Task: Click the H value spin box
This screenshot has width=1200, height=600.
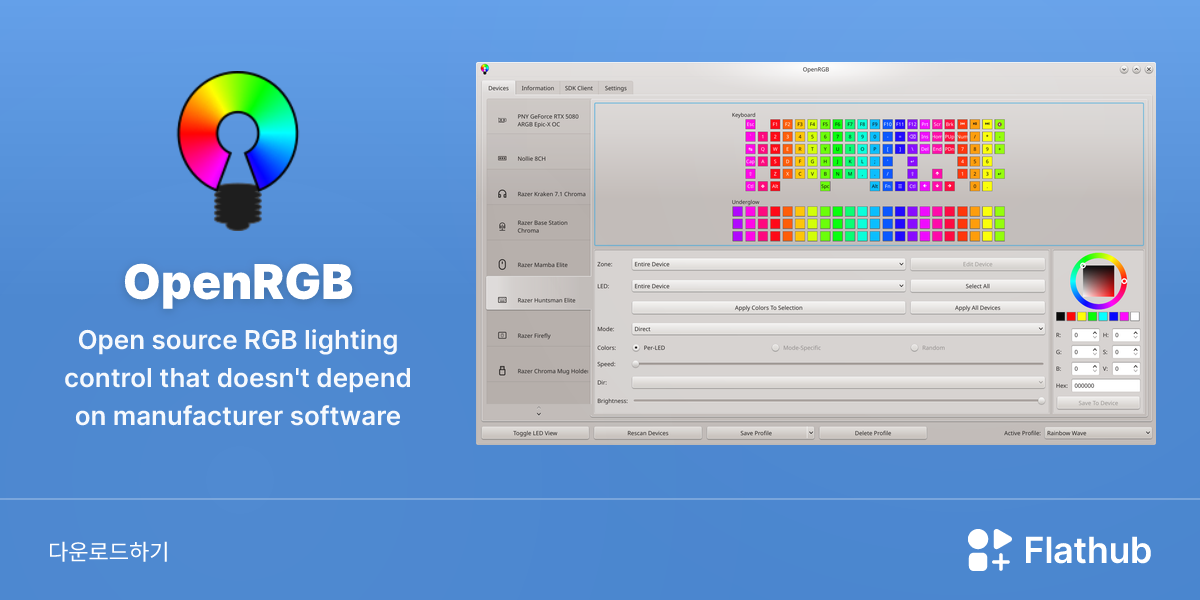Action: point(1127,335)
